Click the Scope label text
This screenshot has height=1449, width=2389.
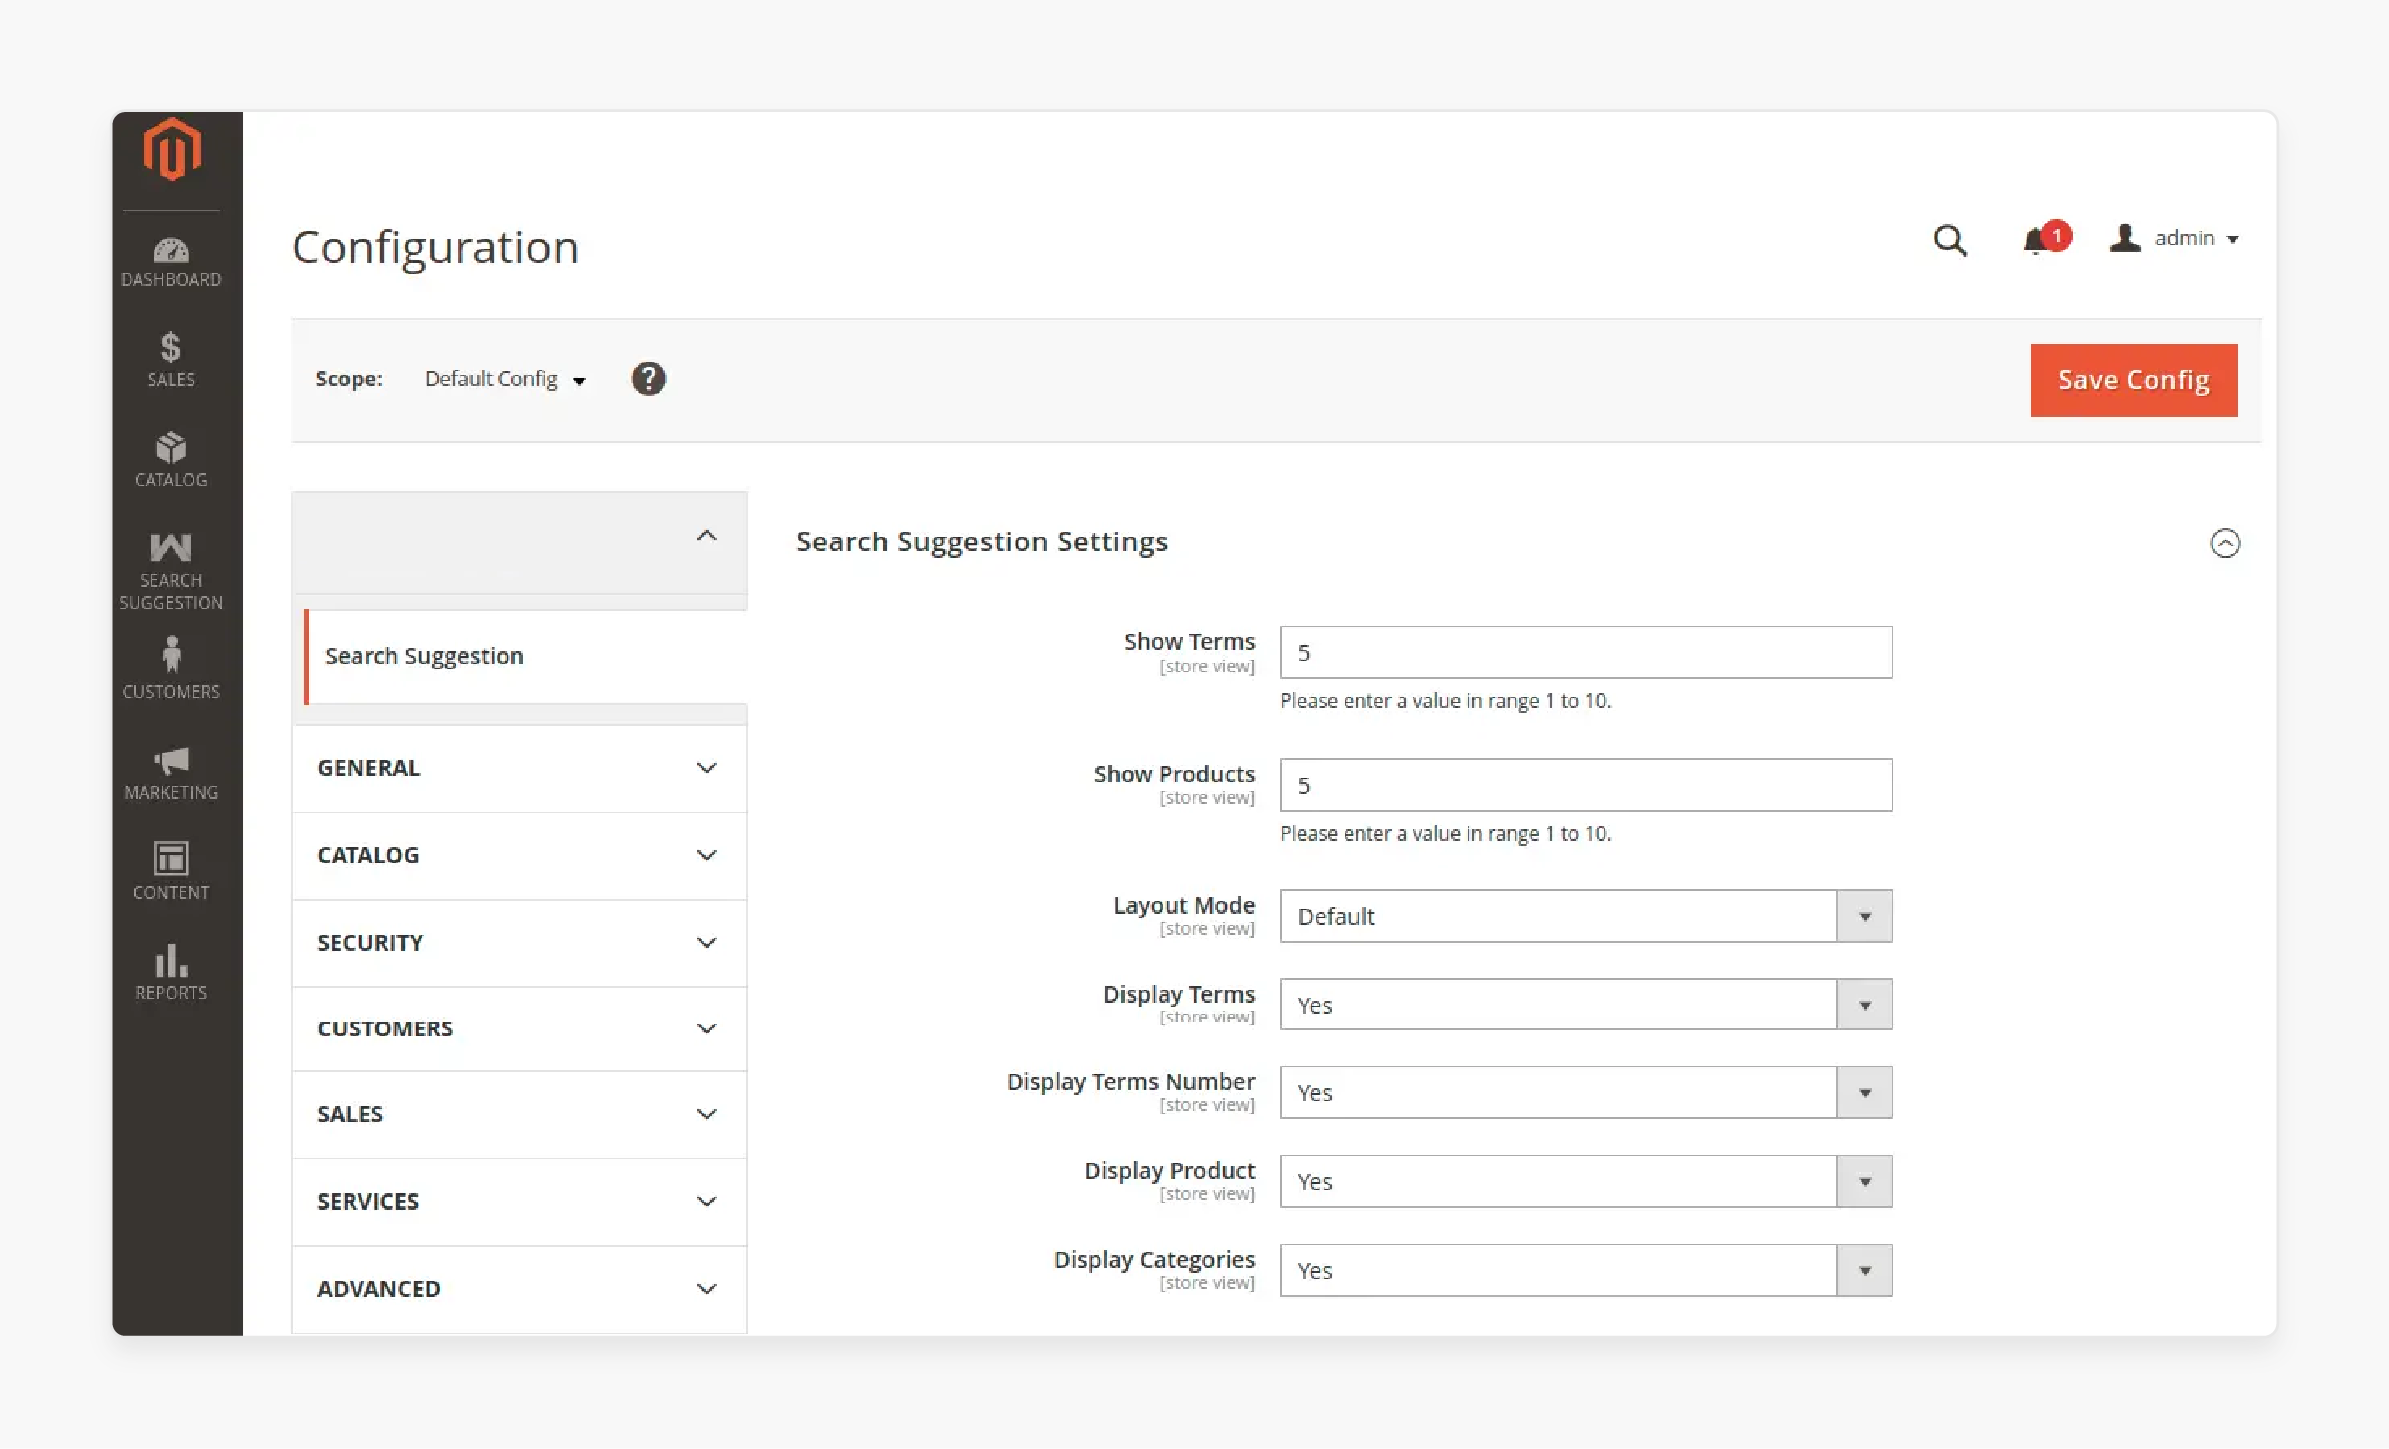[349, 379]
